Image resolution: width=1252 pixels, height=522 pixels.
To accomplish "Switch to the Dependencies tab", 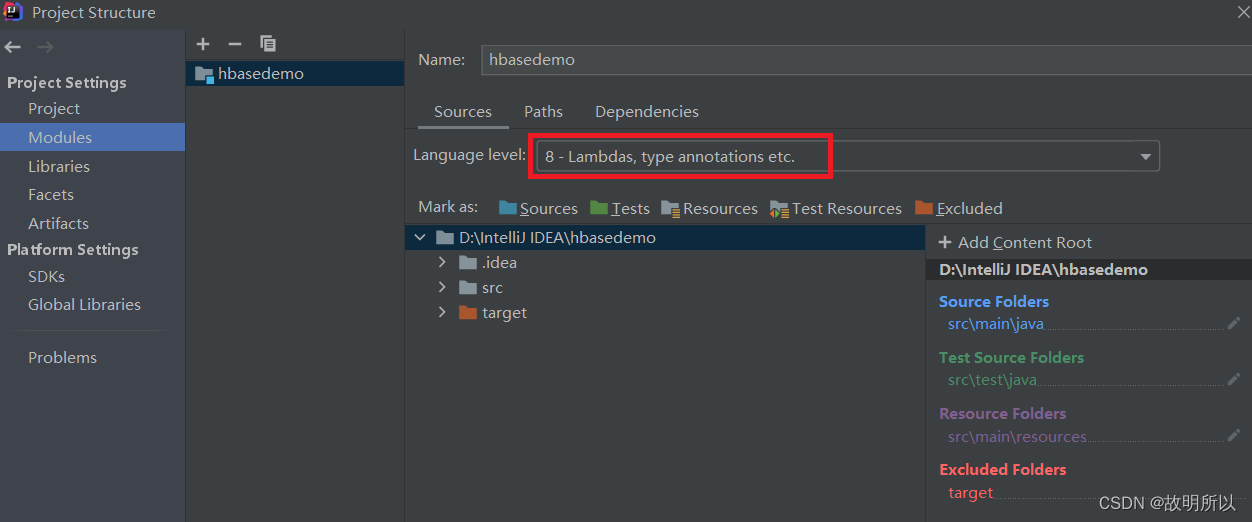I will point(647,112).
